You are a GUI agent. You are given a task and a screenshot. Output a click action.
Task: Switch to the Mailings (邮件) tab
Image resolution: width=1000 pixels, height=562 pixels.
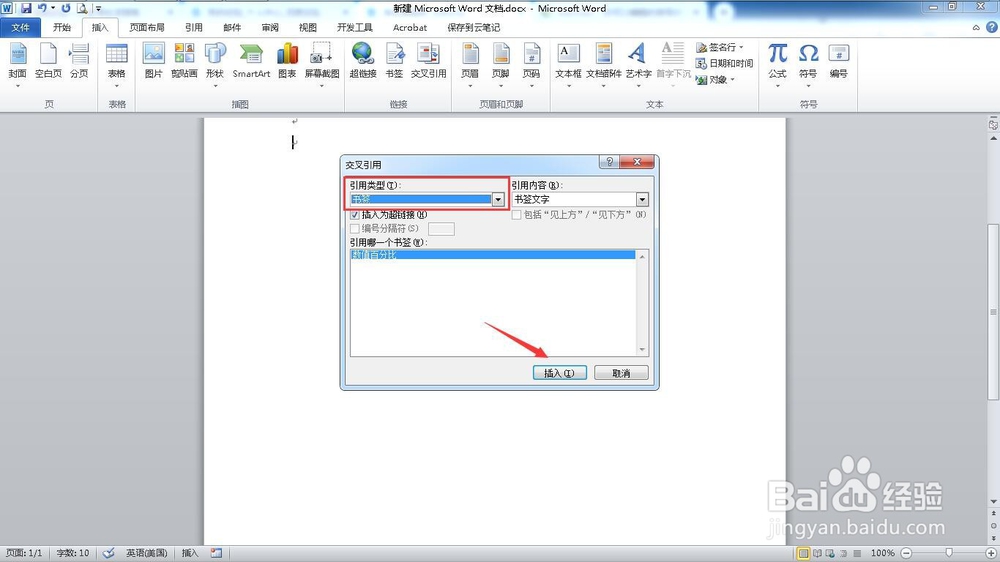click(x=232, y=27)
